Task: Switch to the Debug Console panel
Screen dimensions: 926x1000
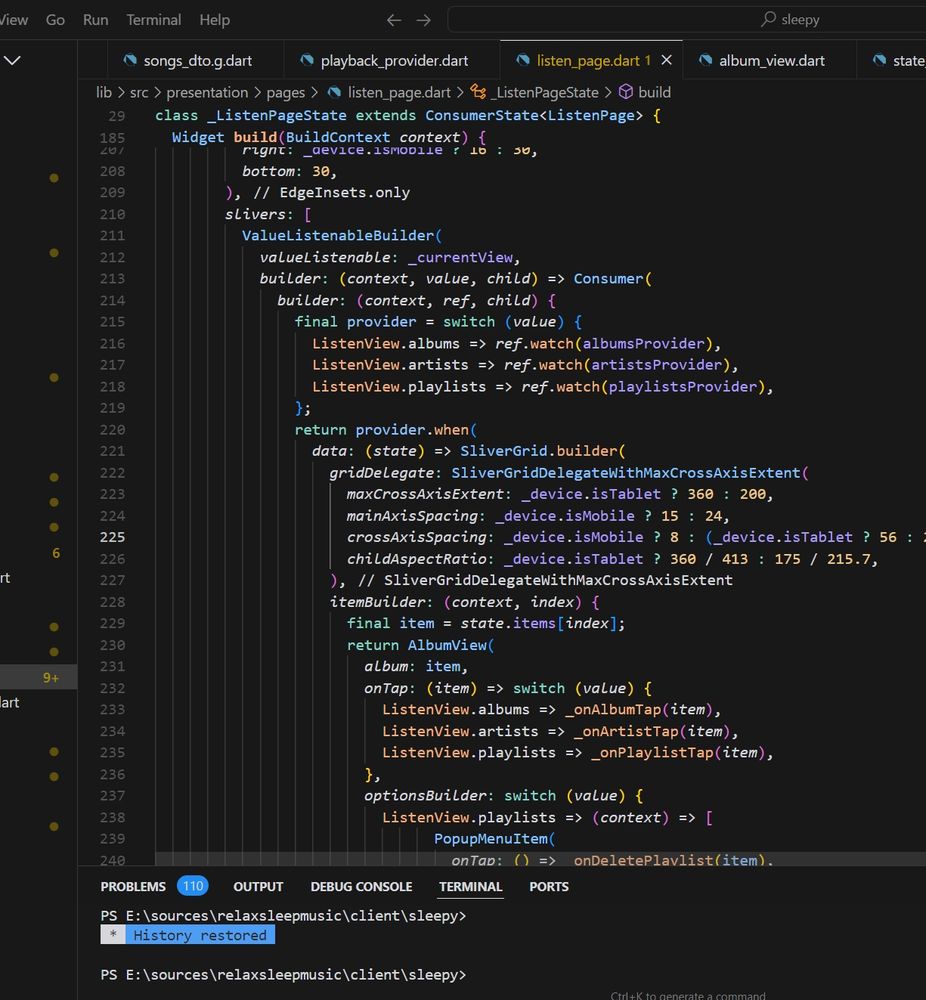Action: (x=361, y=886)
